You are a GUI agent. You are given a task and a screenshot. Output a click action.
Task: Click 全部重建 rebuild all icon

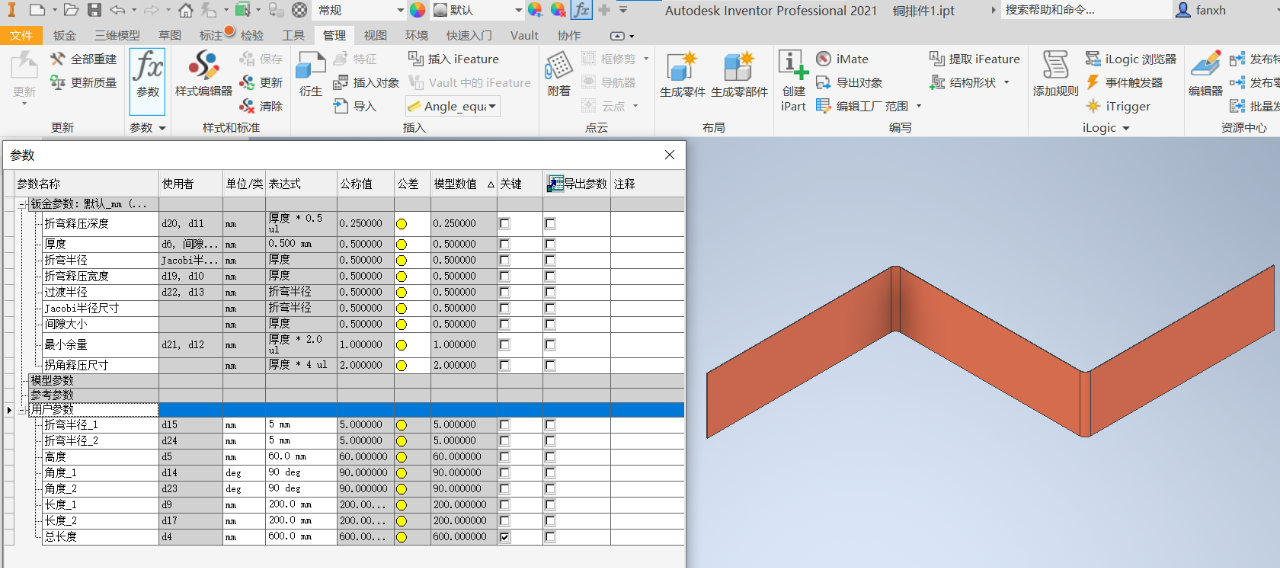pyautogui.click(x=58, y=60)
